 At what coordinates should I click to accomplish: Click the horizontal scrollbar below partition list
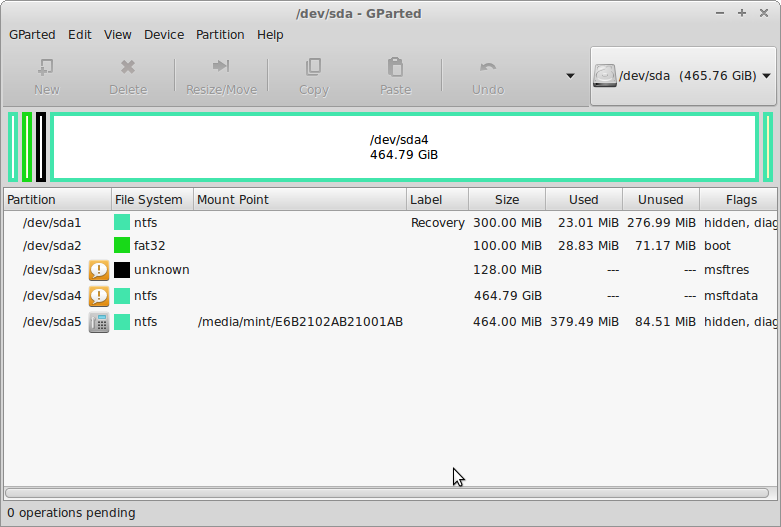(387, 493)
